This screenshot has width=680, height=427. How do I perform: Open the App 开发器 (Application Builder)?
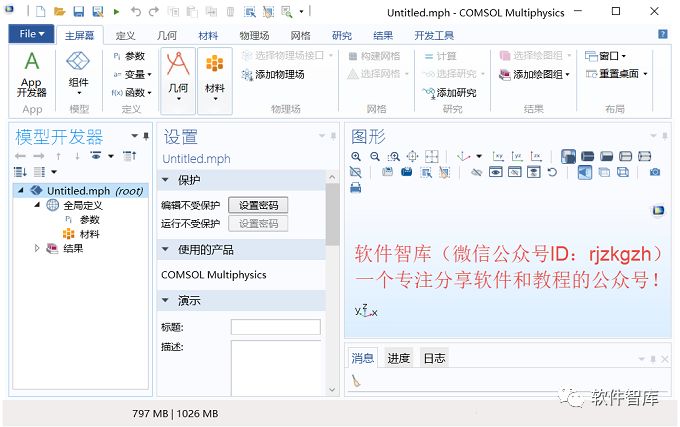click(x=32, y=74)
